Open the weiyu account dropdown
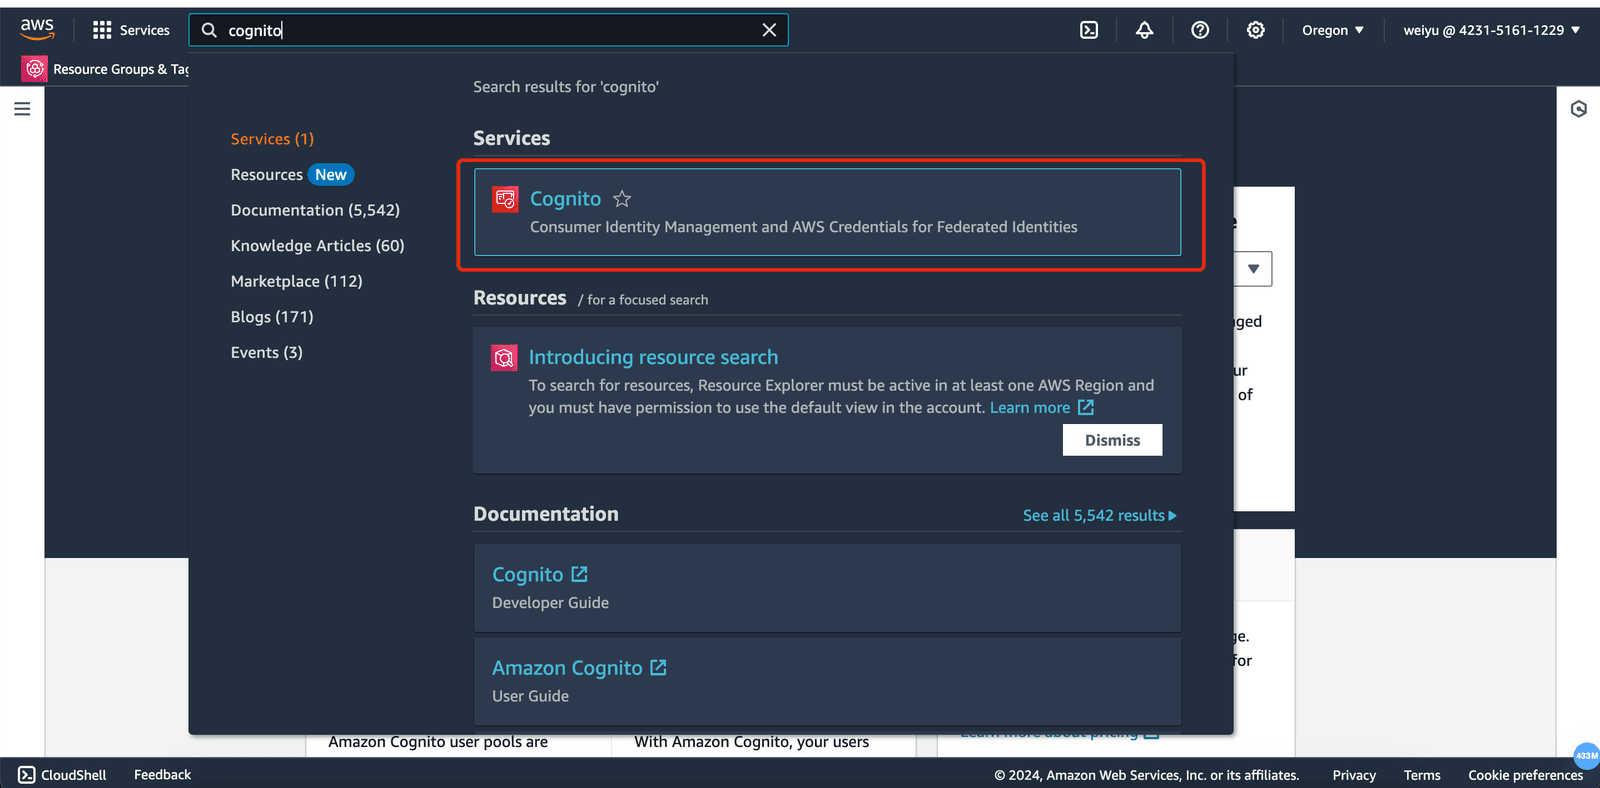This screenshot has height=788, width=1600. click(1491, 30)
